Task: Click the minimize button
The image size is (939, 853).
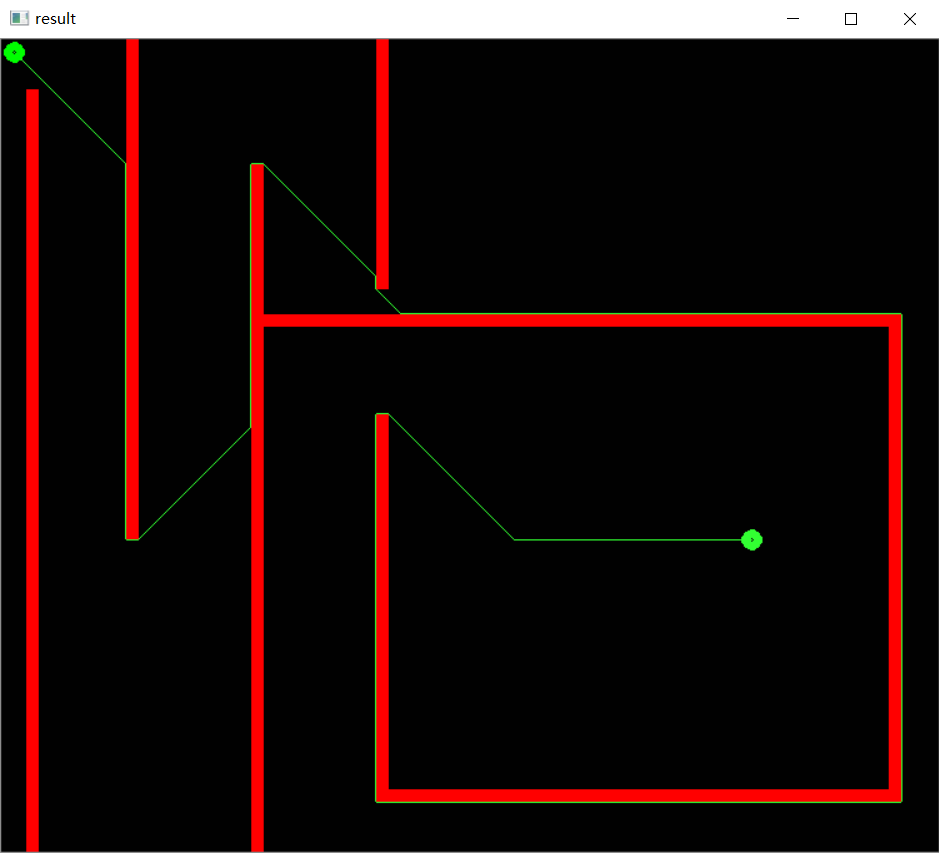Action: [793, 18]
